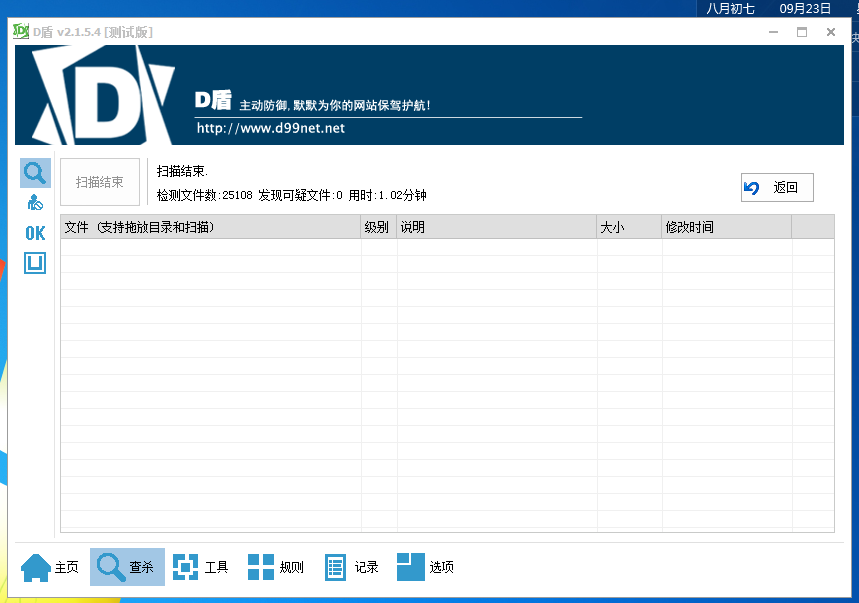Minimize the D盾 window
This screenshot has height=603, width=859.
pyautogui.click(x=774, y=32)
